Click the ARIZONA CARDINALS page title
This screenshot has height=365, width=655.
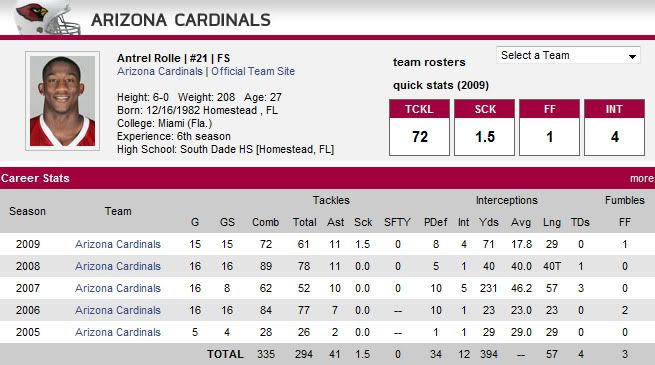click(x=181, y=20)
